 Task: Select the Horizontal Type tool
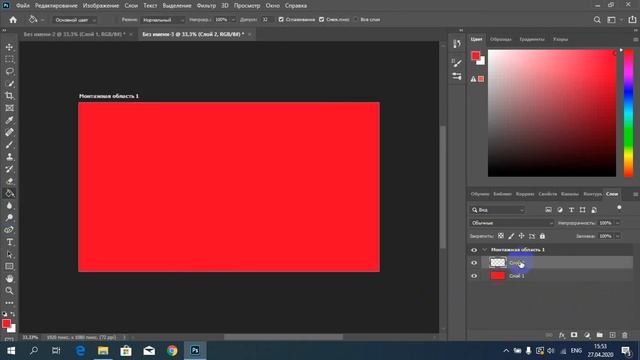click(9, 242)
